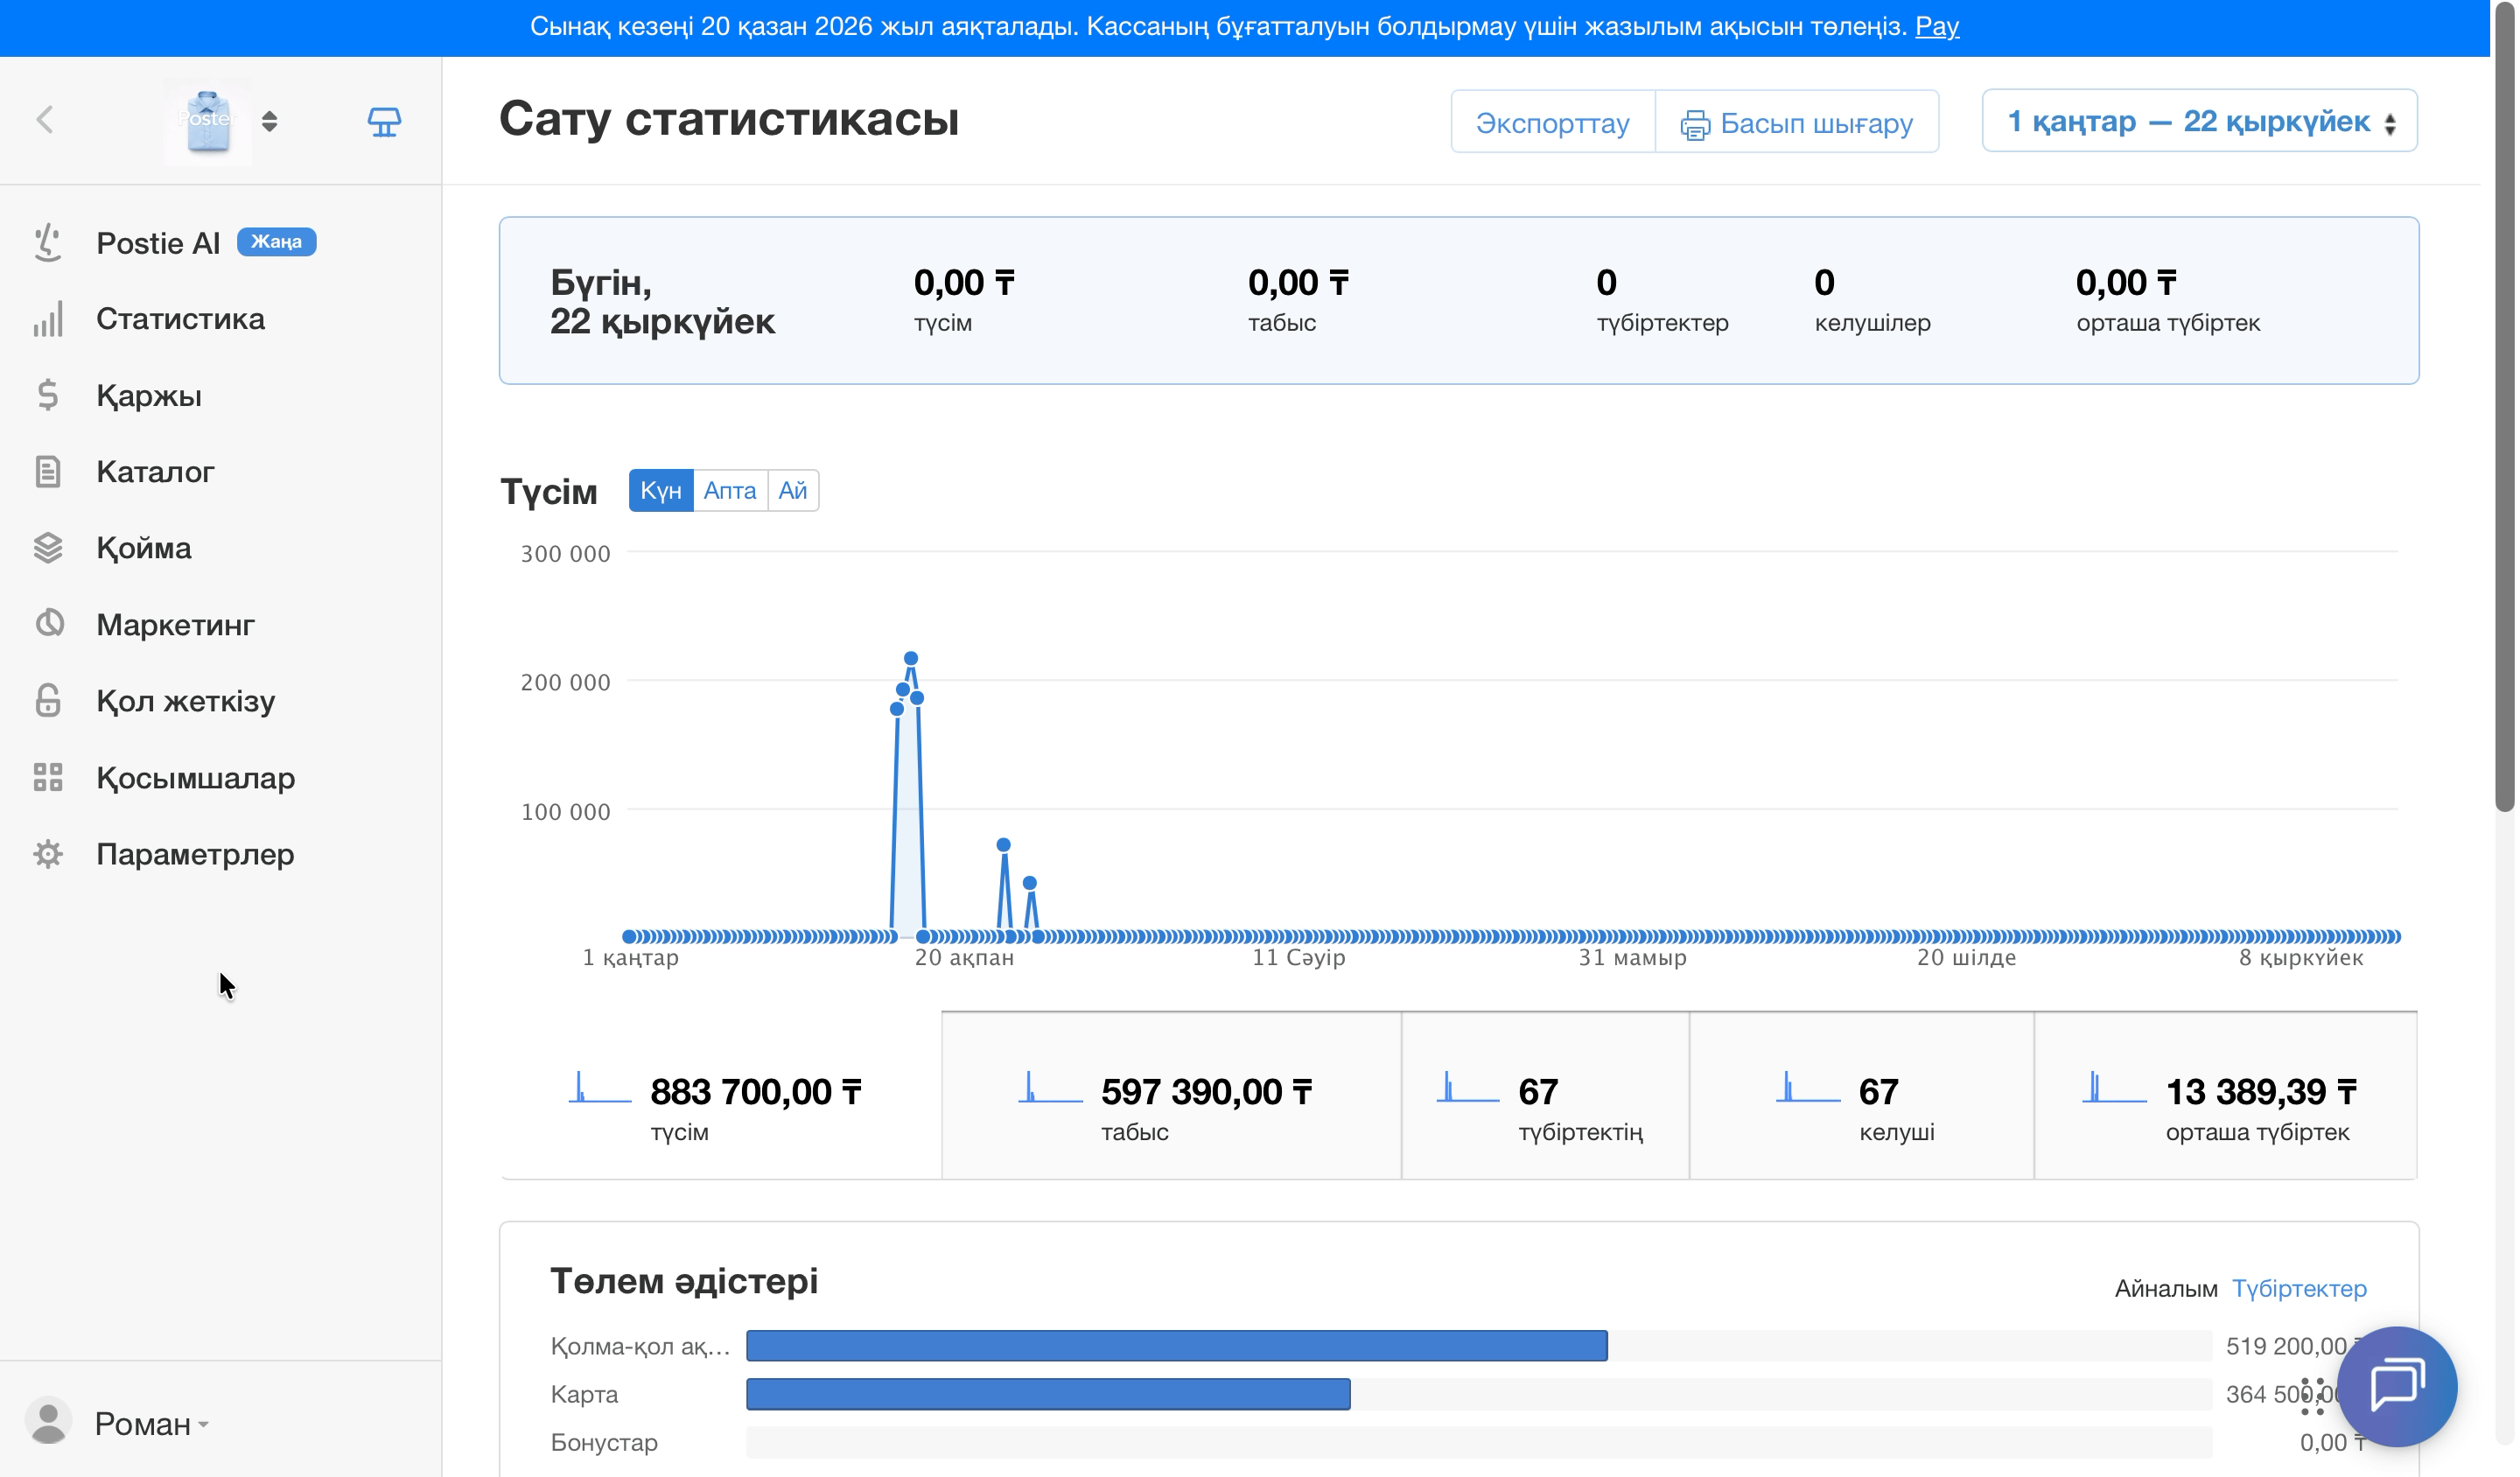Click the Қол жеткізу lock icon

pyautogui.click(x=48, y=700)
